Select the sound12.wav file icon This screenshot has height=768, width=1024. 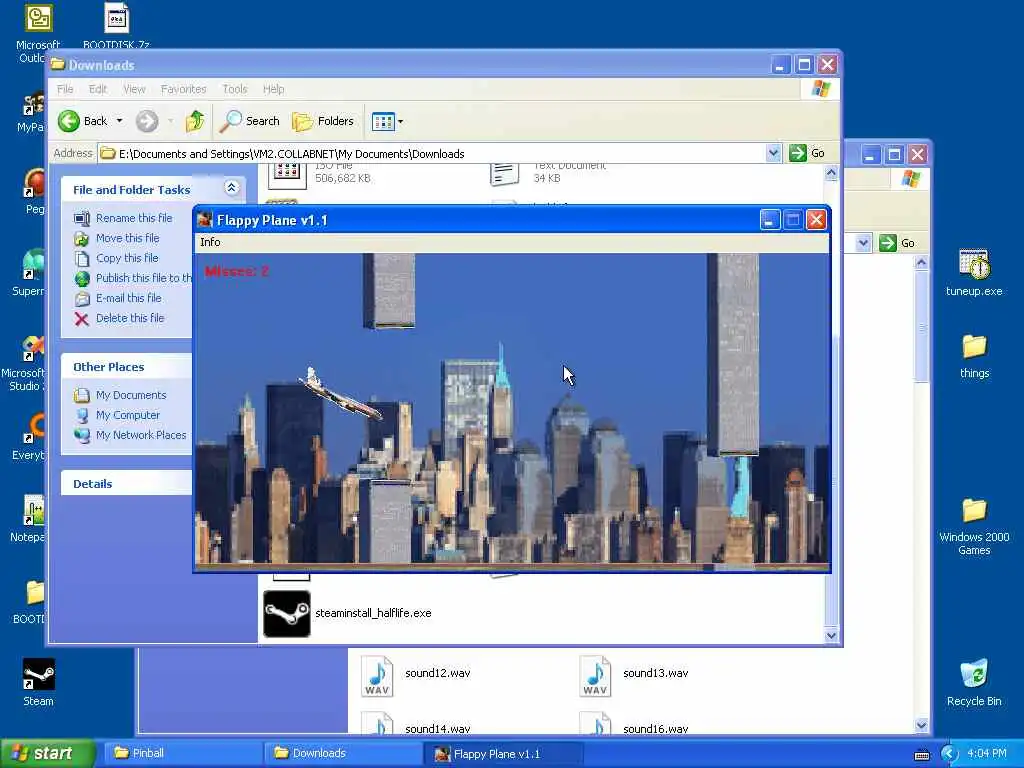coord(377,677)
